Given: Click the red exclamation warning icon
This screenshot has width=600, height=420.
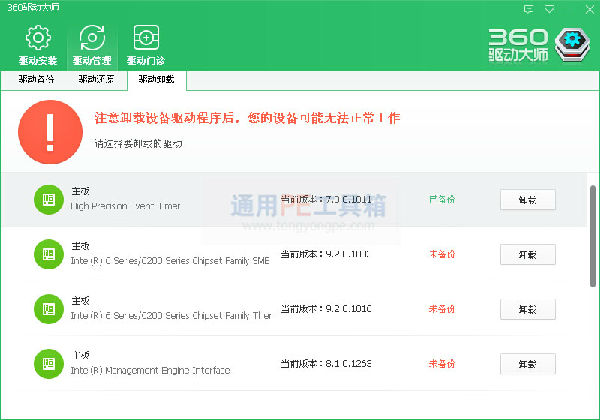Looking at the screenshot, I should tap(50, 132).
